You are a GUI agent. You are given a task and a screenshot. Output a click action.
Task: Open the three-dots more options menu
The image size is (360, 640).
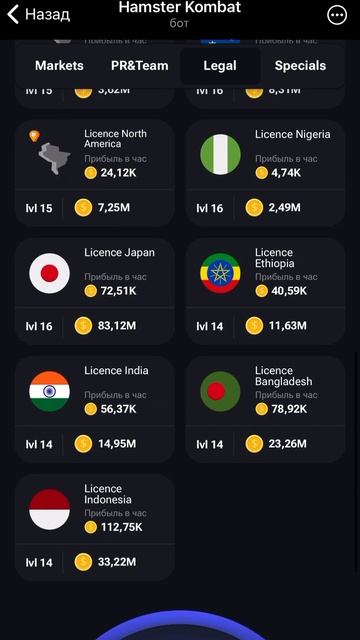tap(337, 16)
